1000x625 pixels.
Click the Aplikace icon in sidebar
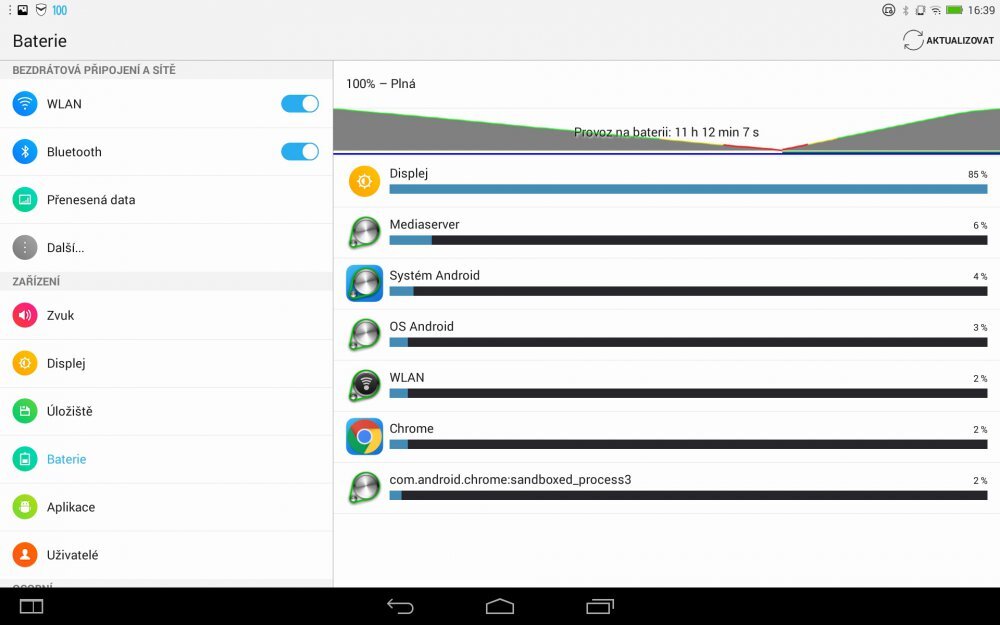point(24,507)
